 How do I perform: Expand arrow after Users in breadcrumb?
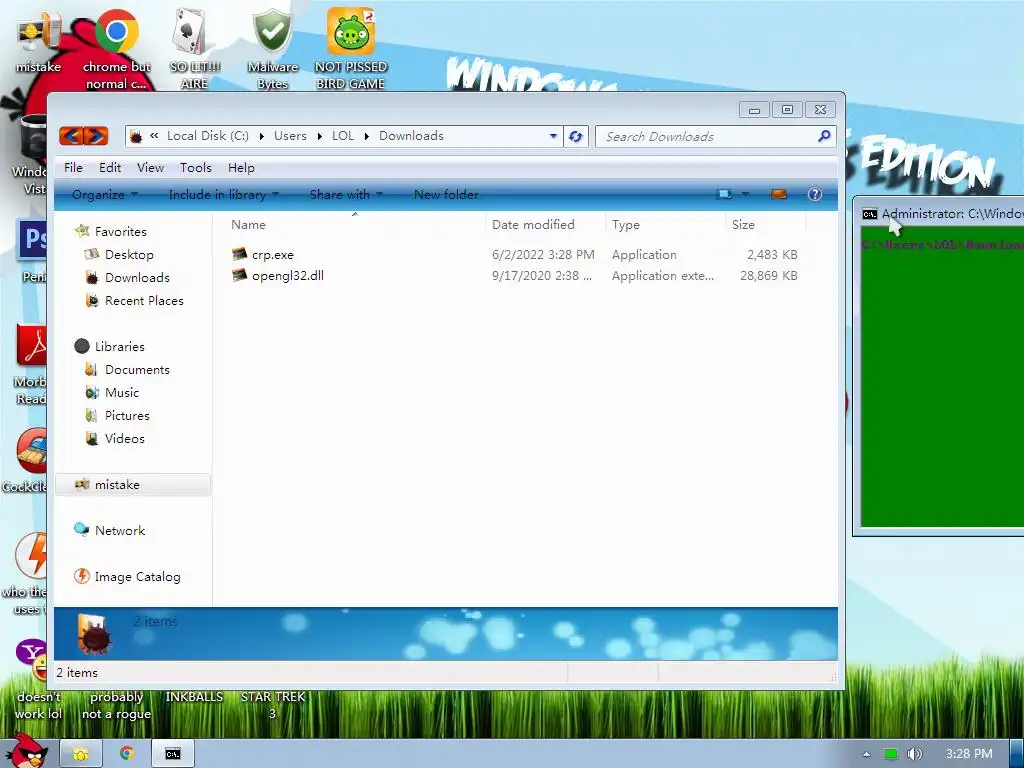tap(319, 136)
